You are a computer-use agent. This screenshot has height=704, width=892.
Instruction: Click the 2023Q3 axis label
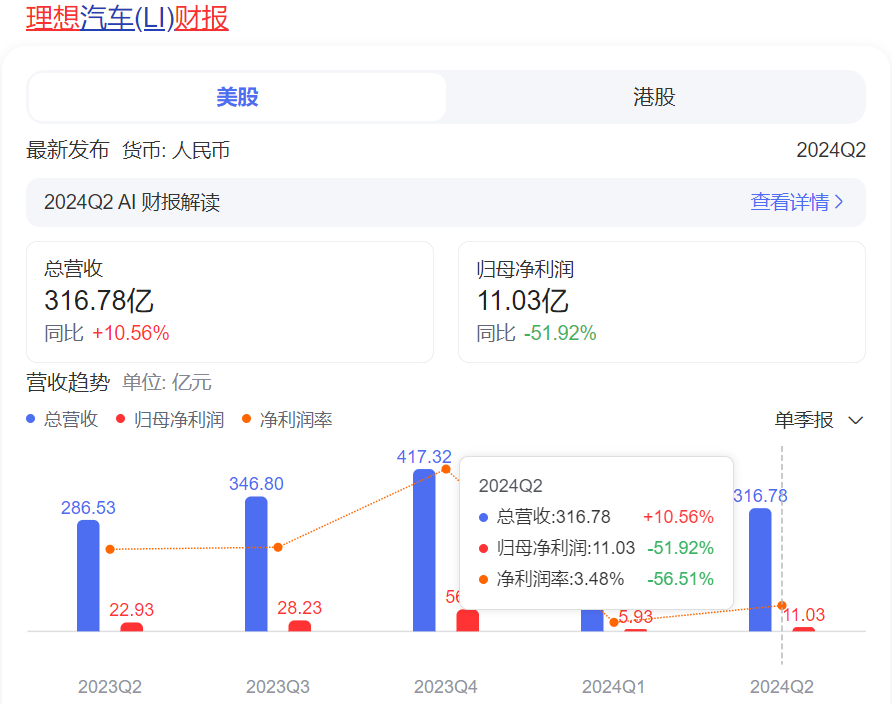(x=278, y=686)
